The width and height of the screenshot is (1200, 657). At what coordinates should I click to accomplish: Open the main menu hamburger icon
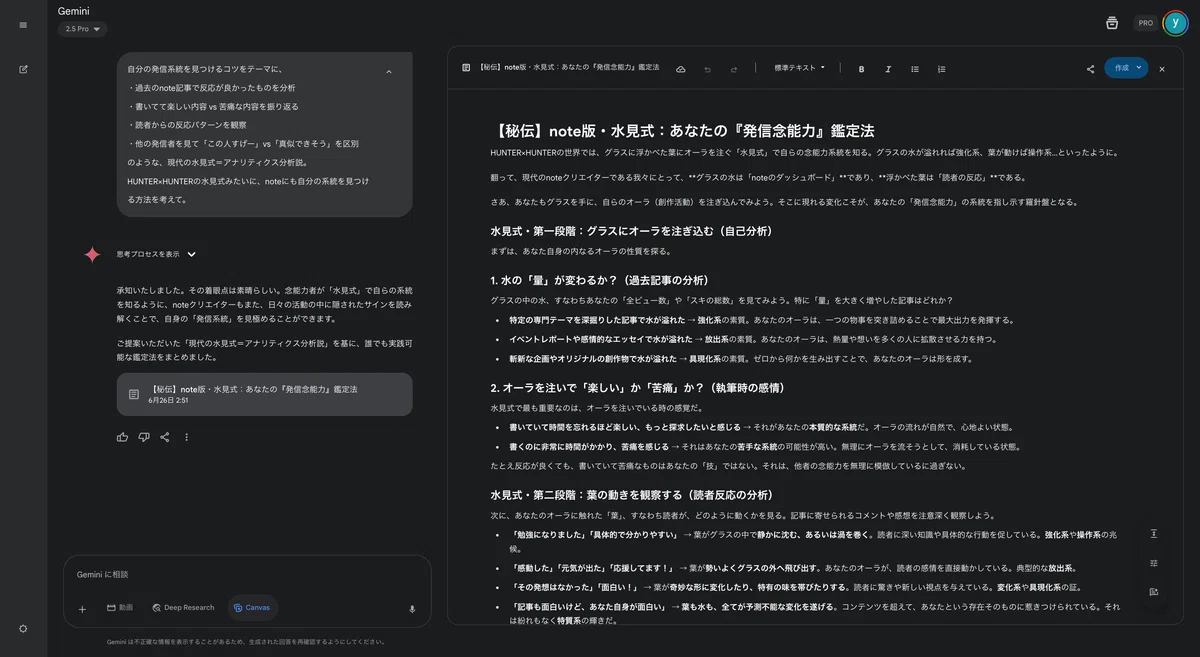[x=23, y=25]
